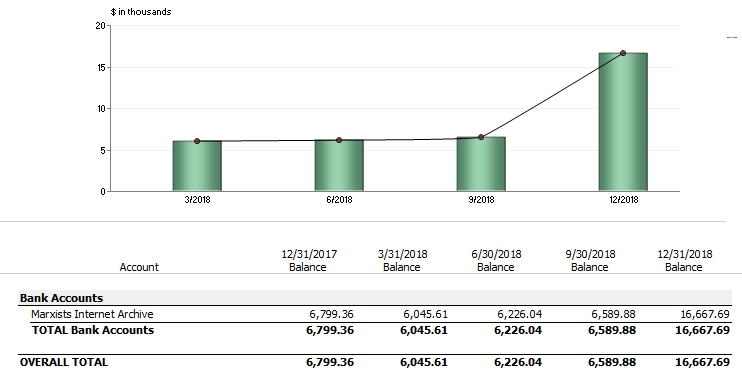Image resolution: width=742 pixels, height=389 pixels.
Task: Click the 12/31/2017 Balance column header
Action: coord(309,260)
